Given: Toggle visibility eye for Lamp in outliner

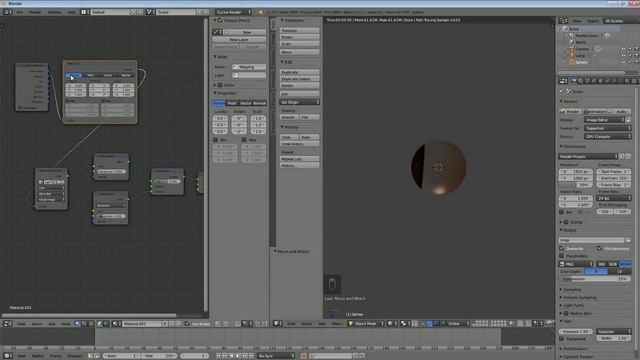Looking at the screenshot, I should (623, 56).
